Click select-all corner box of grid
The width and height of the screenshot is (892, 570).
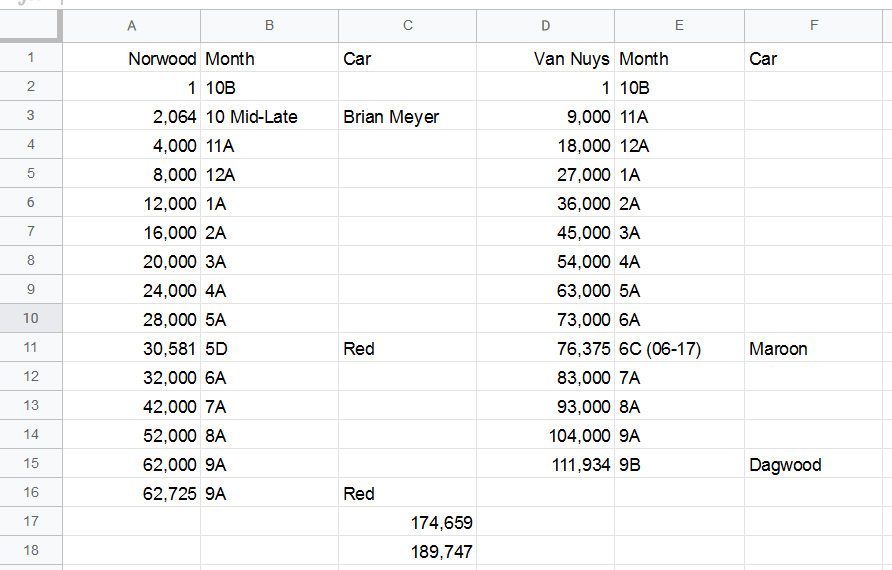30,26
